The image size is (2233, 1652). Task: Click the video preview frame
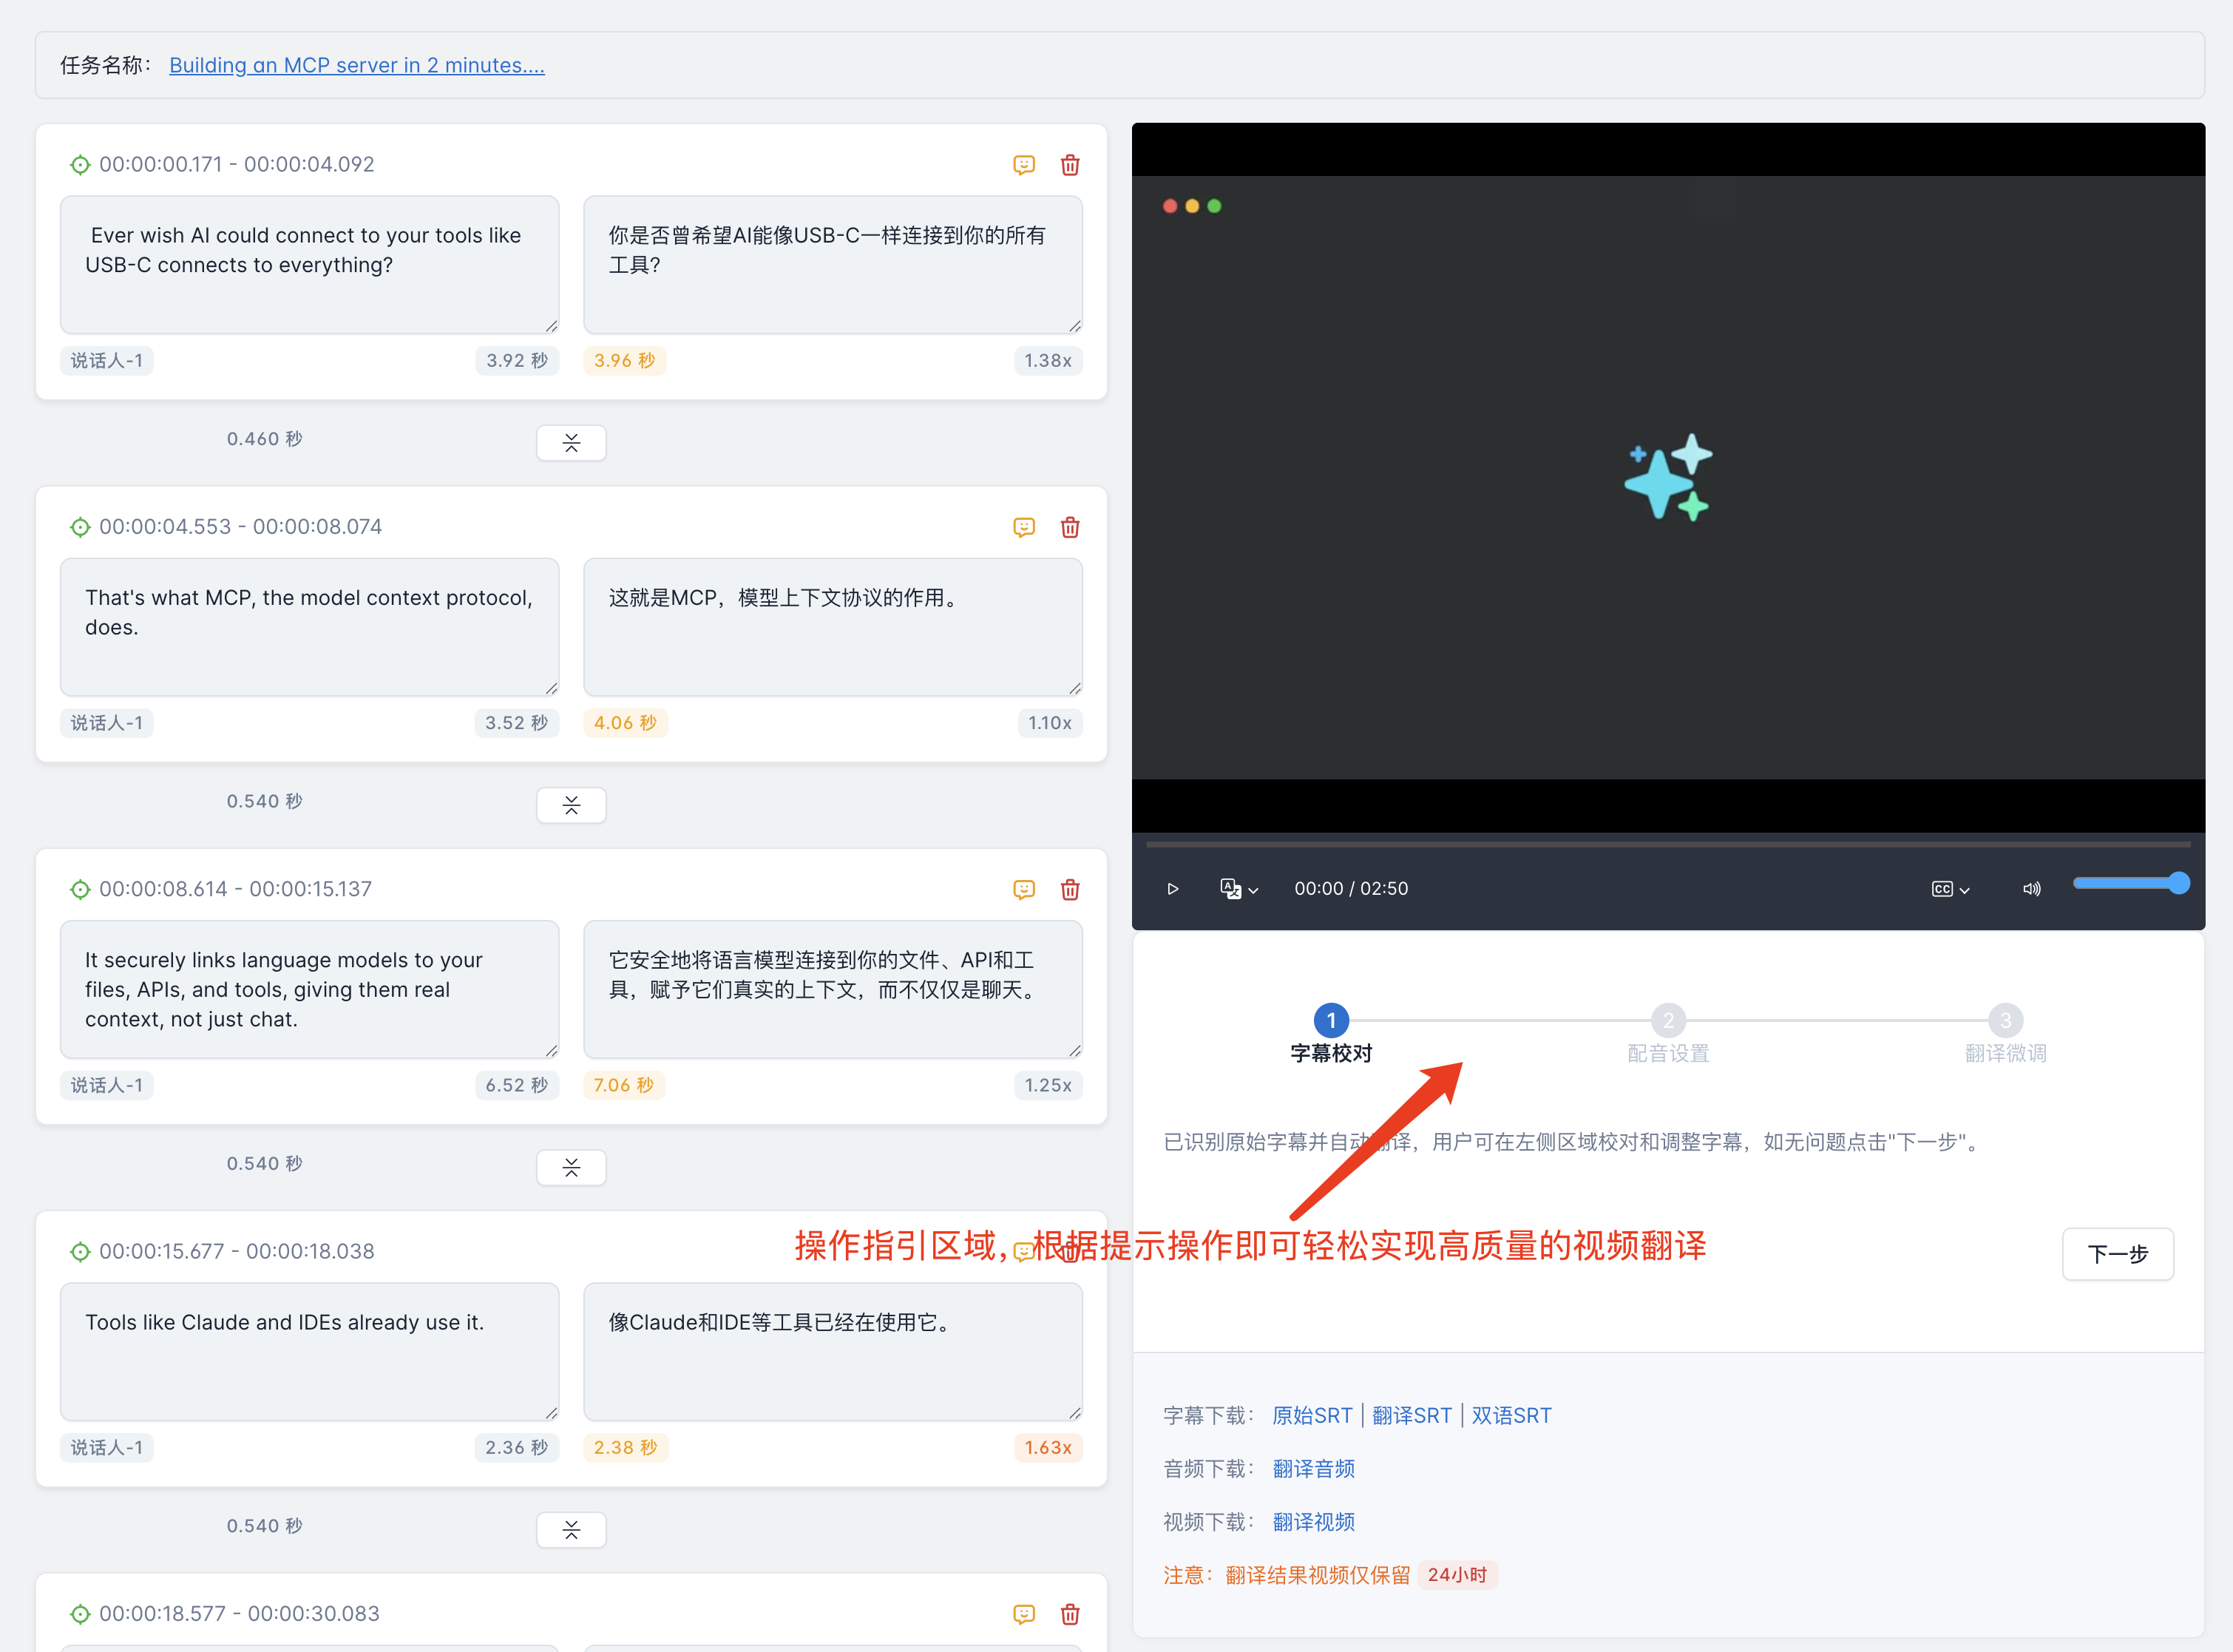[1668, 478]
